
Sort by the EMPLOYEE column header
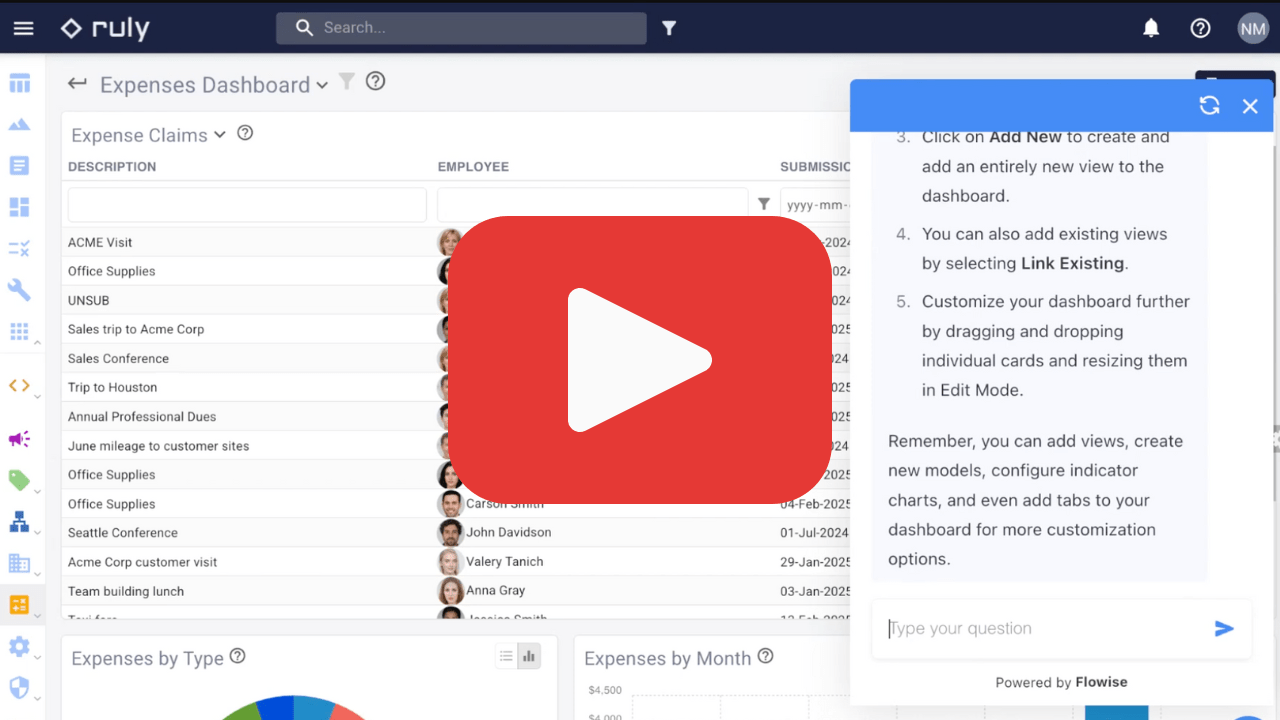pyautogui.click(x=473, y=167)
